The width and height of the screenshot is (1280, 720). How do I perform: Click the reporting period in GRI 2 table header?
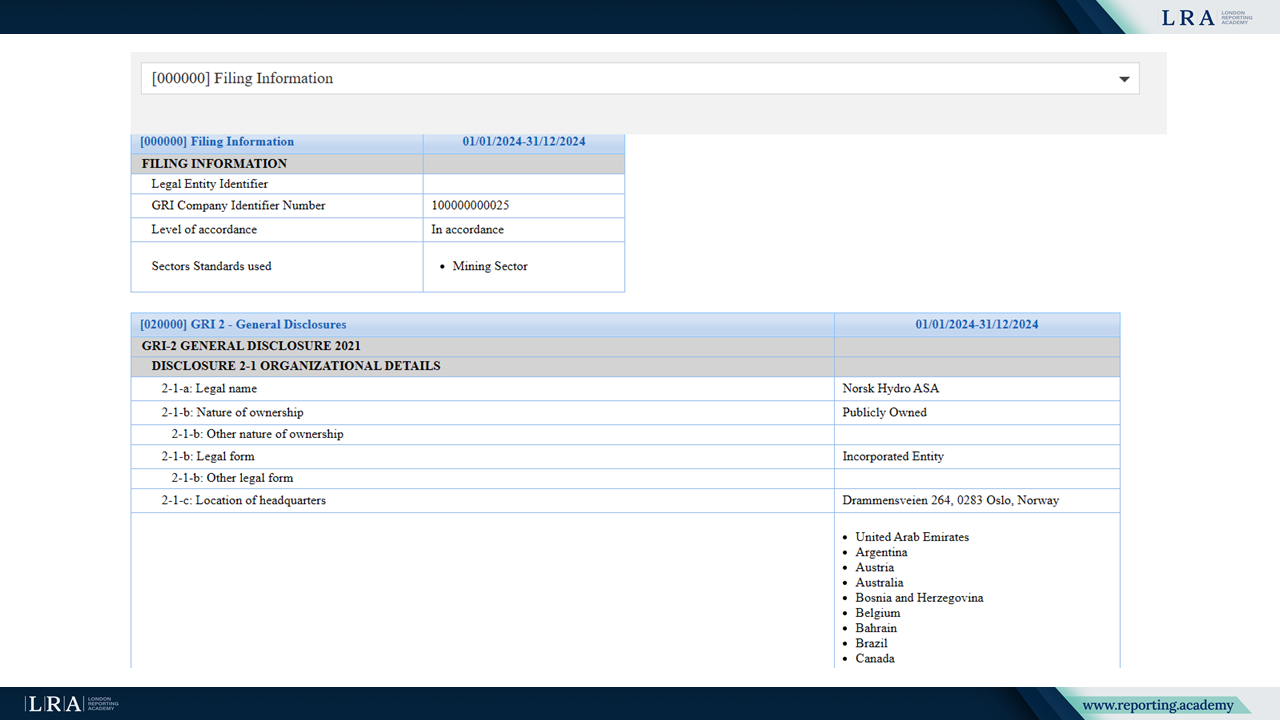tap(977, 325)
